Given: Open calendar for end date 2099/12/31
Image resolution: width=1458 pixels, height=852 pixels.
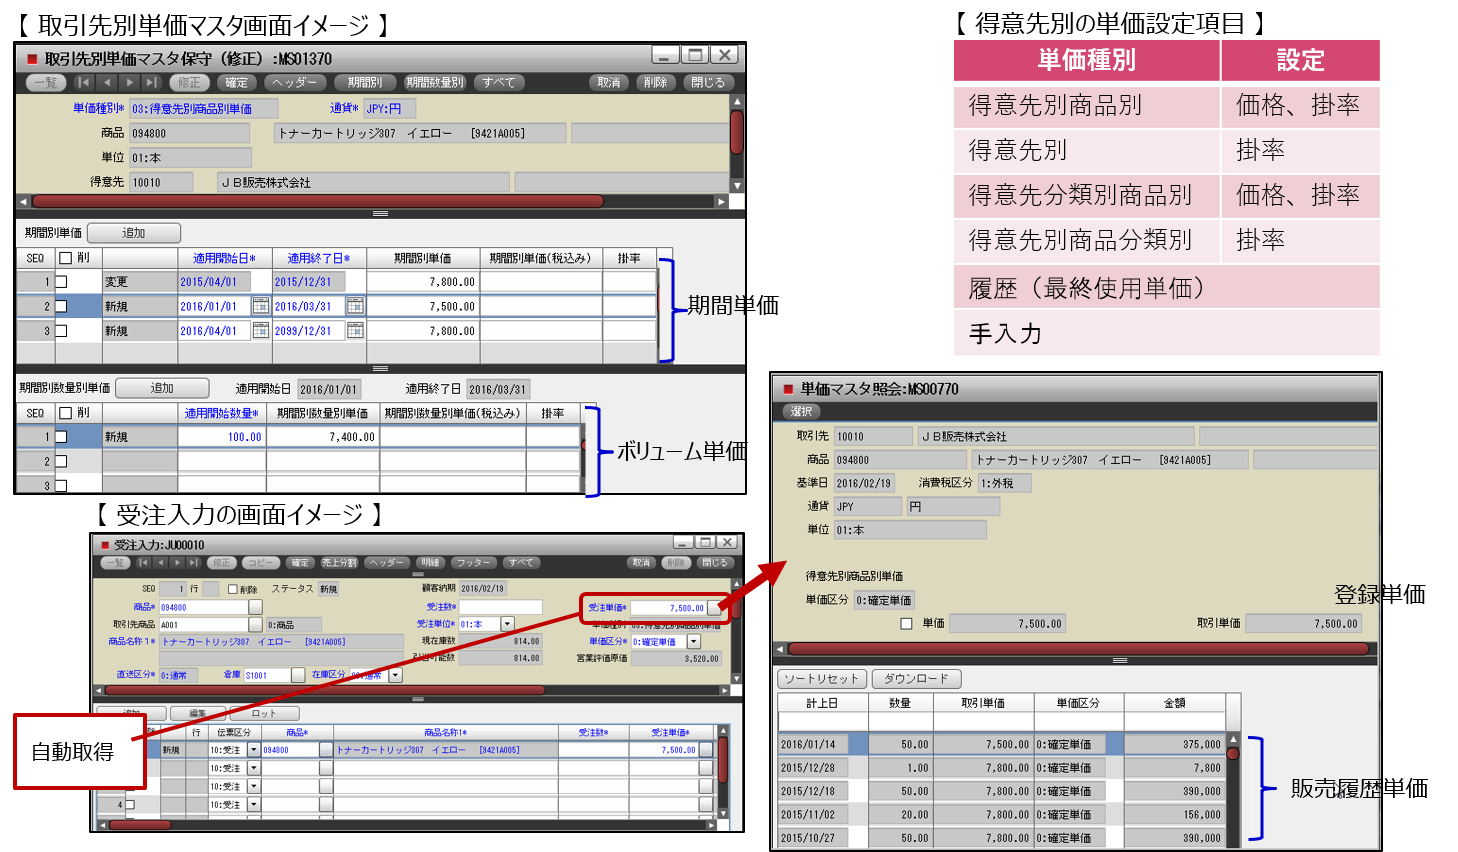Looking at the screenshot, I should click(355, 330).
